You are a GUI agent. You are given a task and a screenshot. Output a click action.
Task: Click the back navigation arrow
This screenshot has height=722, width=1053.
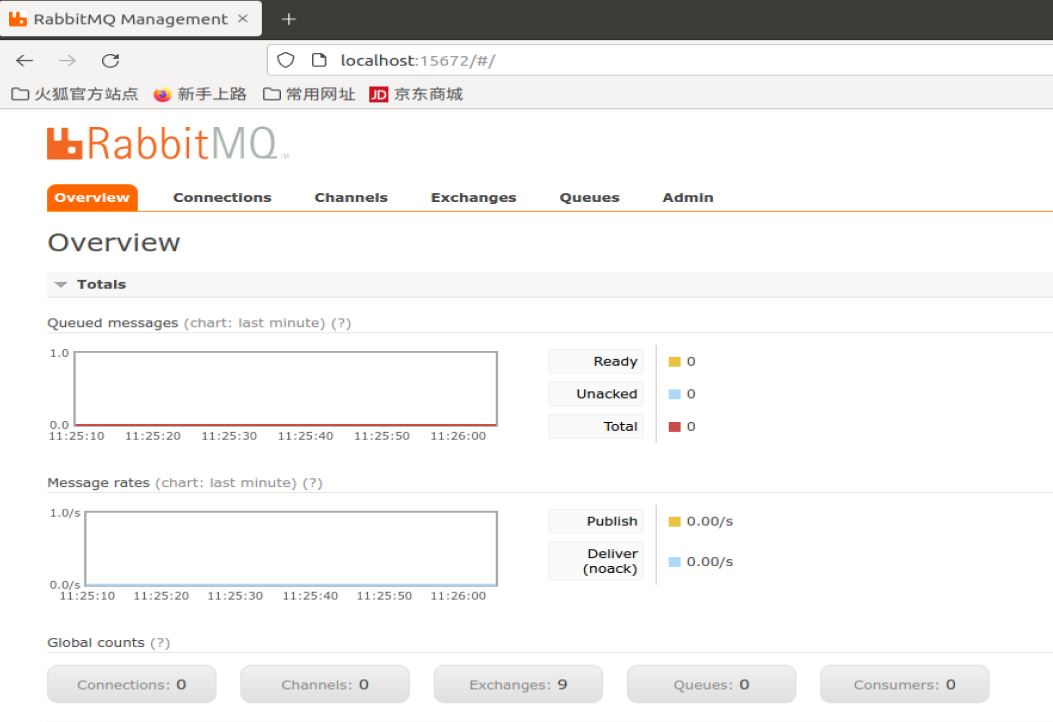tap(24, 59)
